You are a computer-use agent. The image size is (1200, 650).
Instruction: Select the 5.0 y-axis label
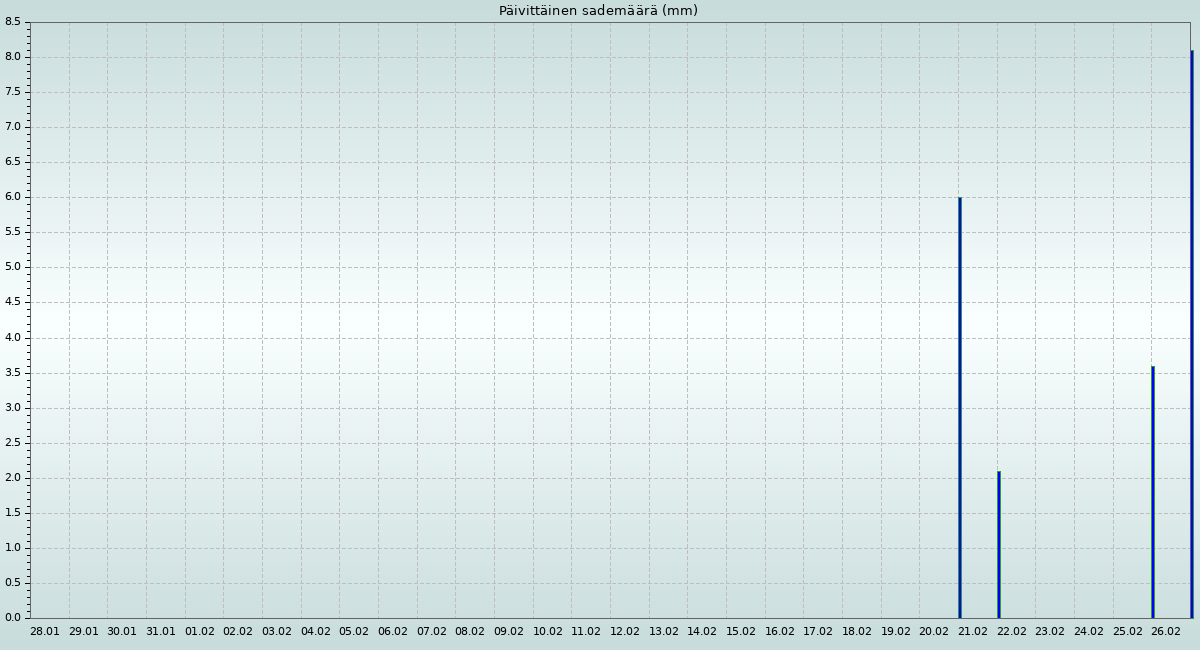pyautogui.click(x=13, y=267)
